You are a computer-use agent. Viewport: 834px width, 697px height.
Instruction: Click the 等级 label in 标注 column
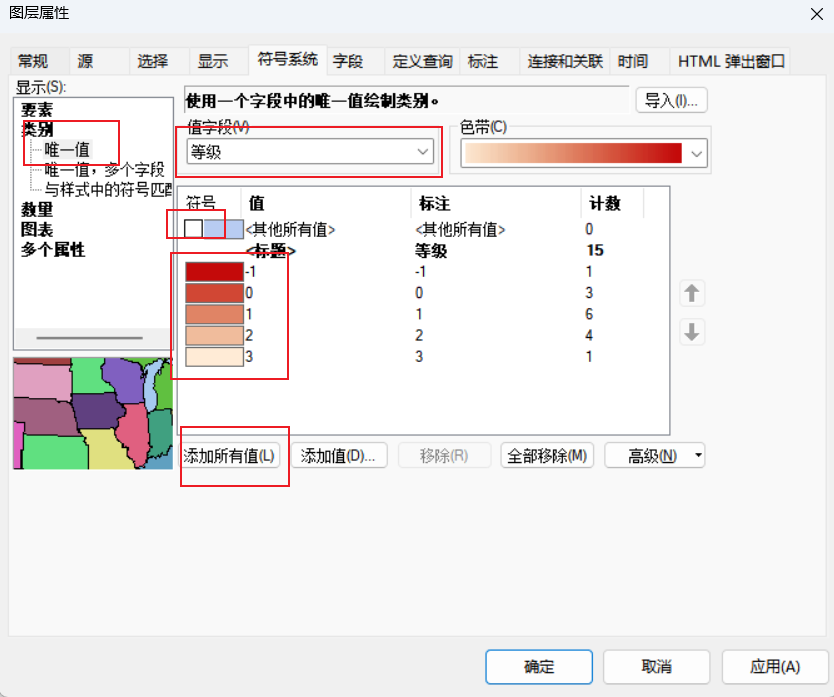pos(431,250)
